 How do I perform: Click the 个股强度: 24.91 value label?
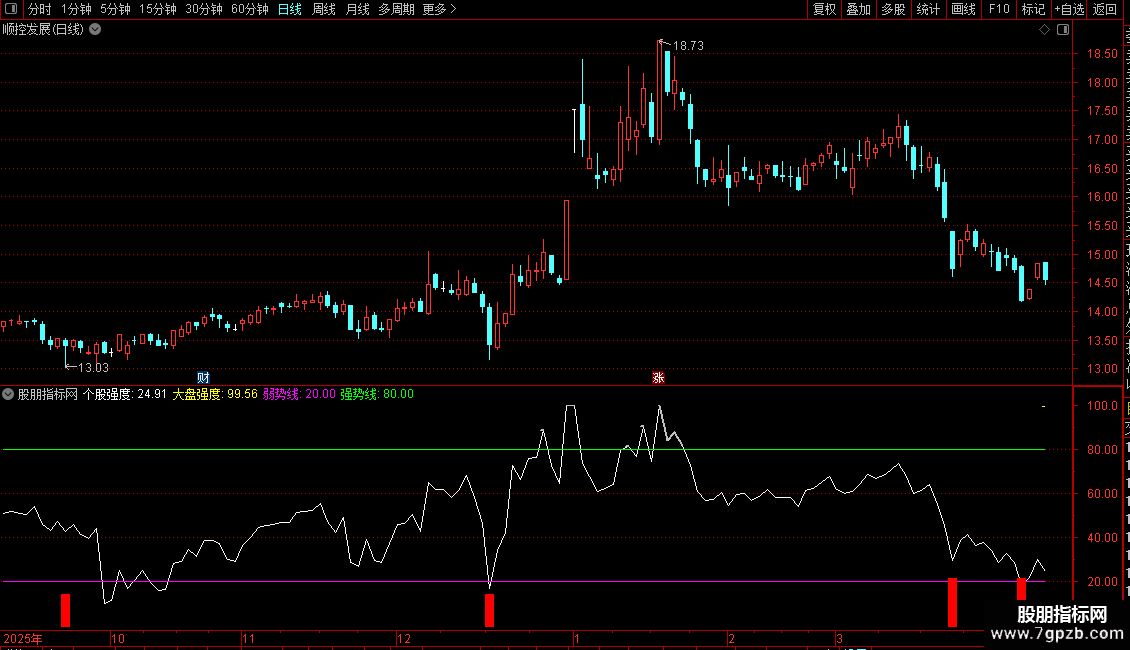point(125,394)
